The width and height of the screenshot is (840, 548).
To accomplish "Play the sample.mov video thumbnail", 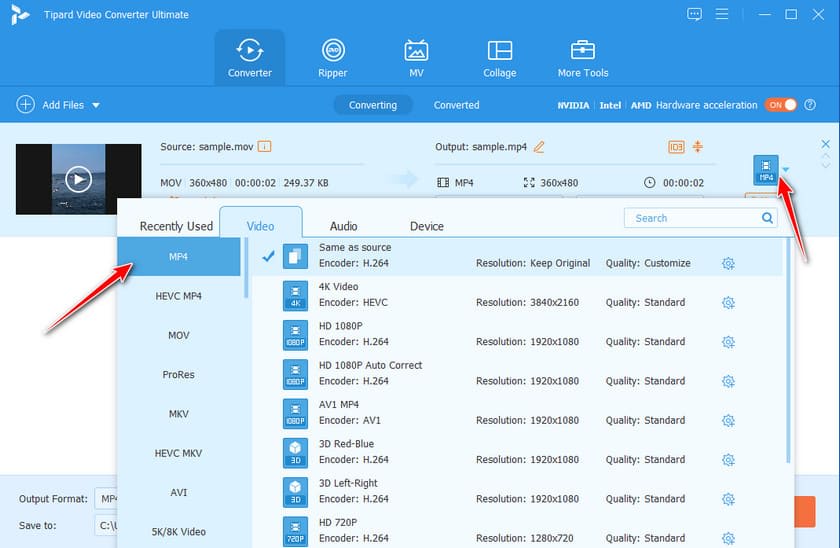I will 78,179.
